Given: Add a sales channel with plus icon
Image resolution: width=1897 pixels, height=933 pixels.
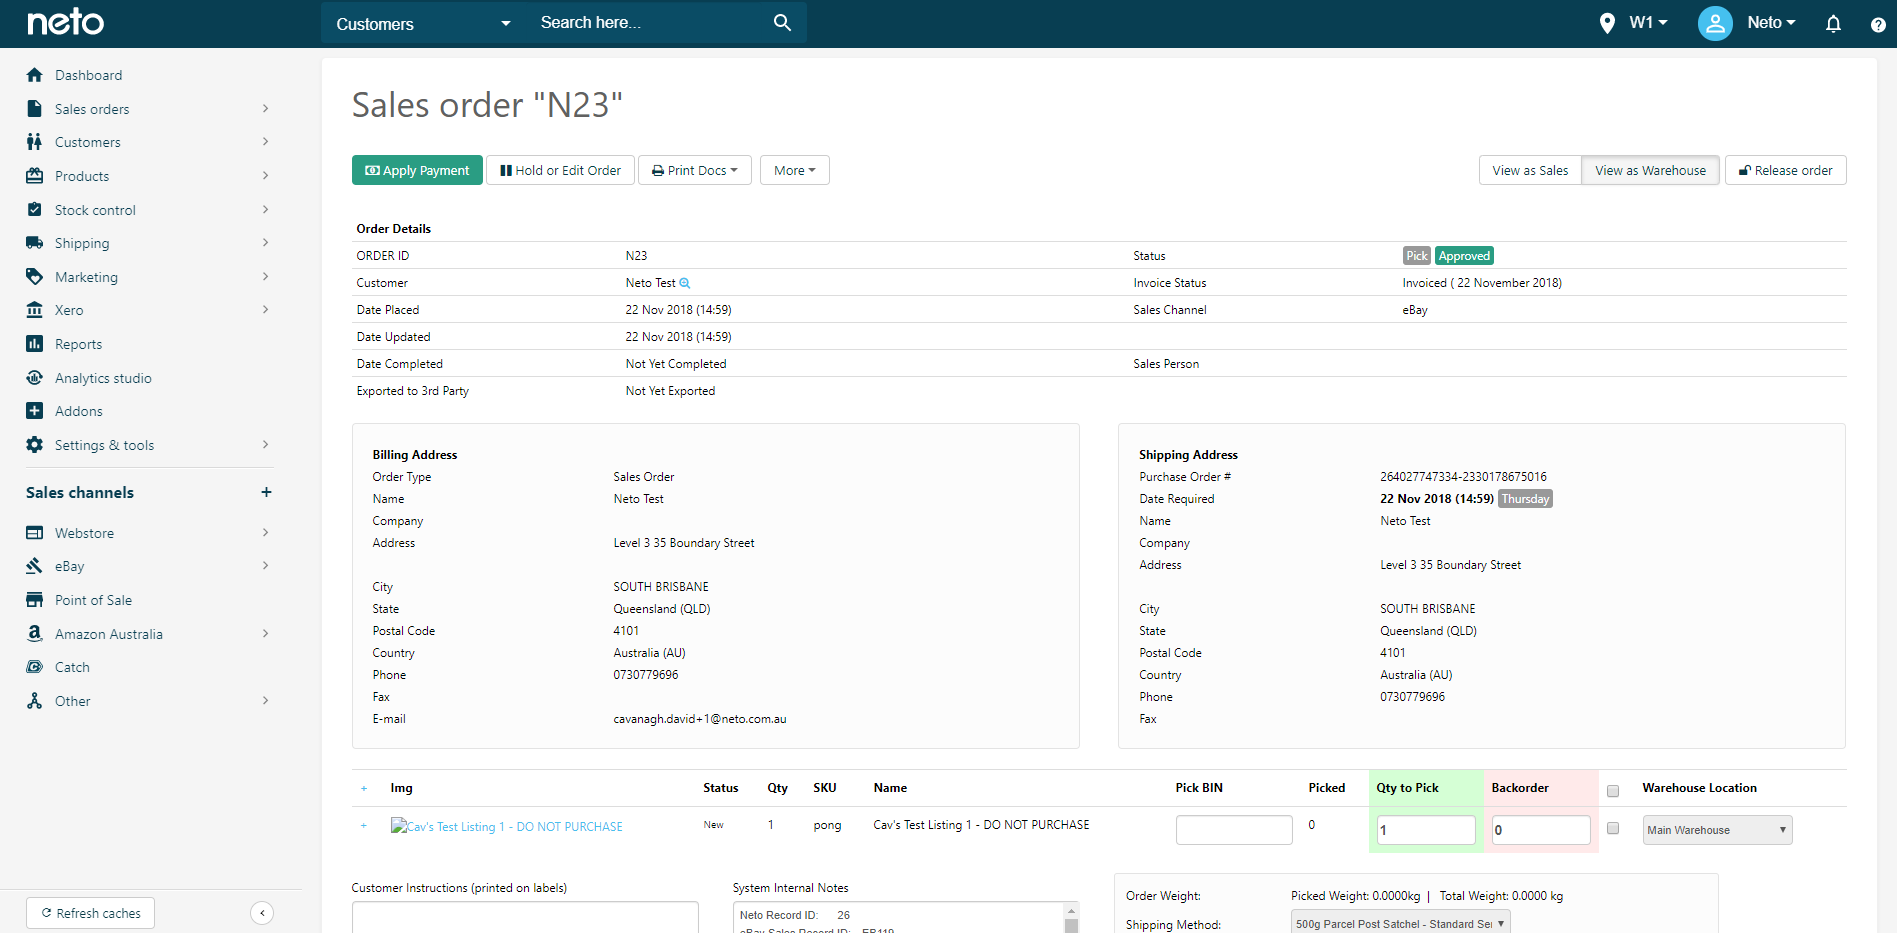Looking at the screenshot, I should tap(266, 492).
